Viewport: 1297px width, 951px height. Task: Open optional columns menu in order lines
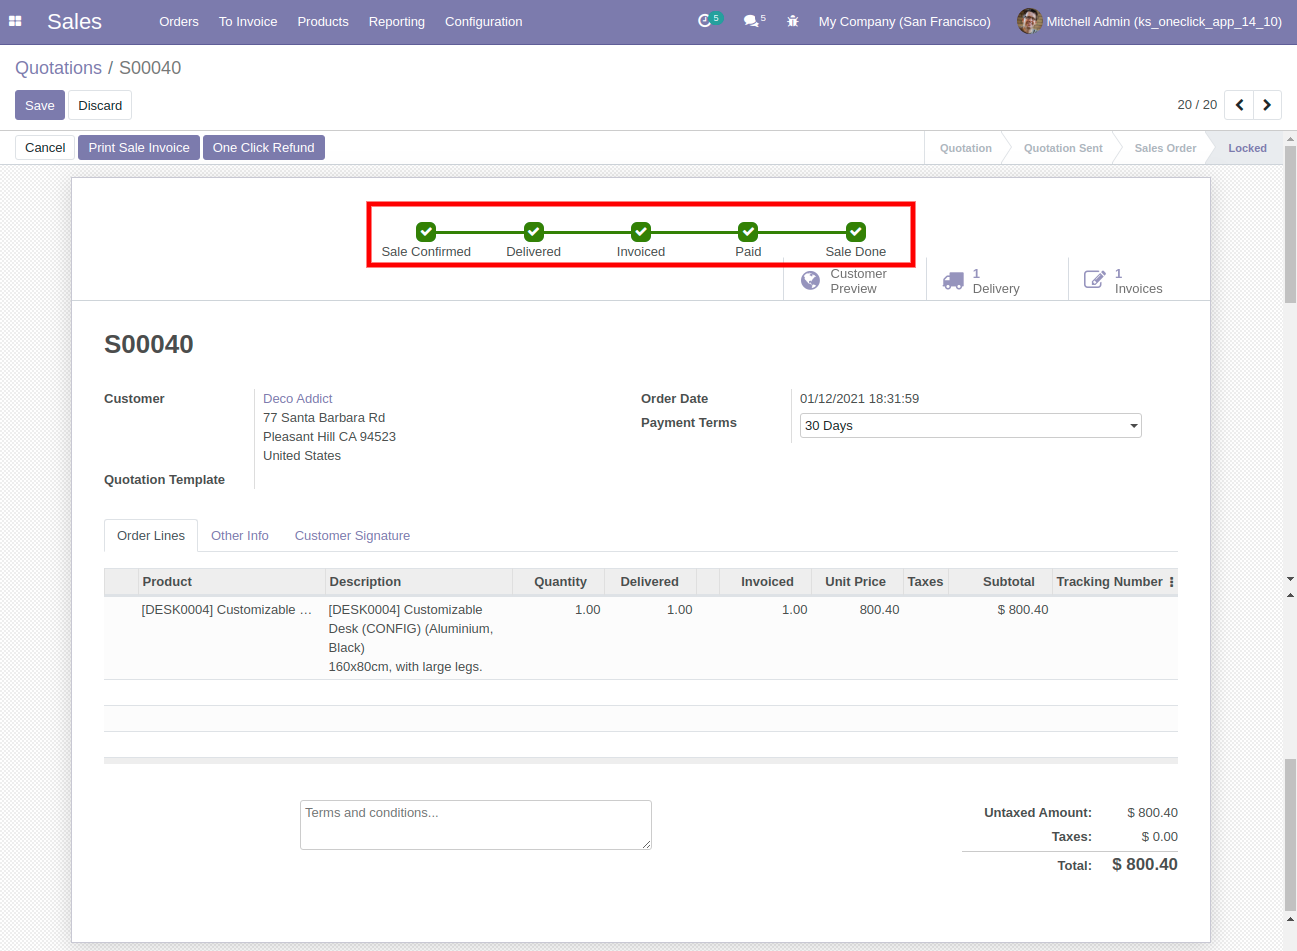(x=1171, y=582)
